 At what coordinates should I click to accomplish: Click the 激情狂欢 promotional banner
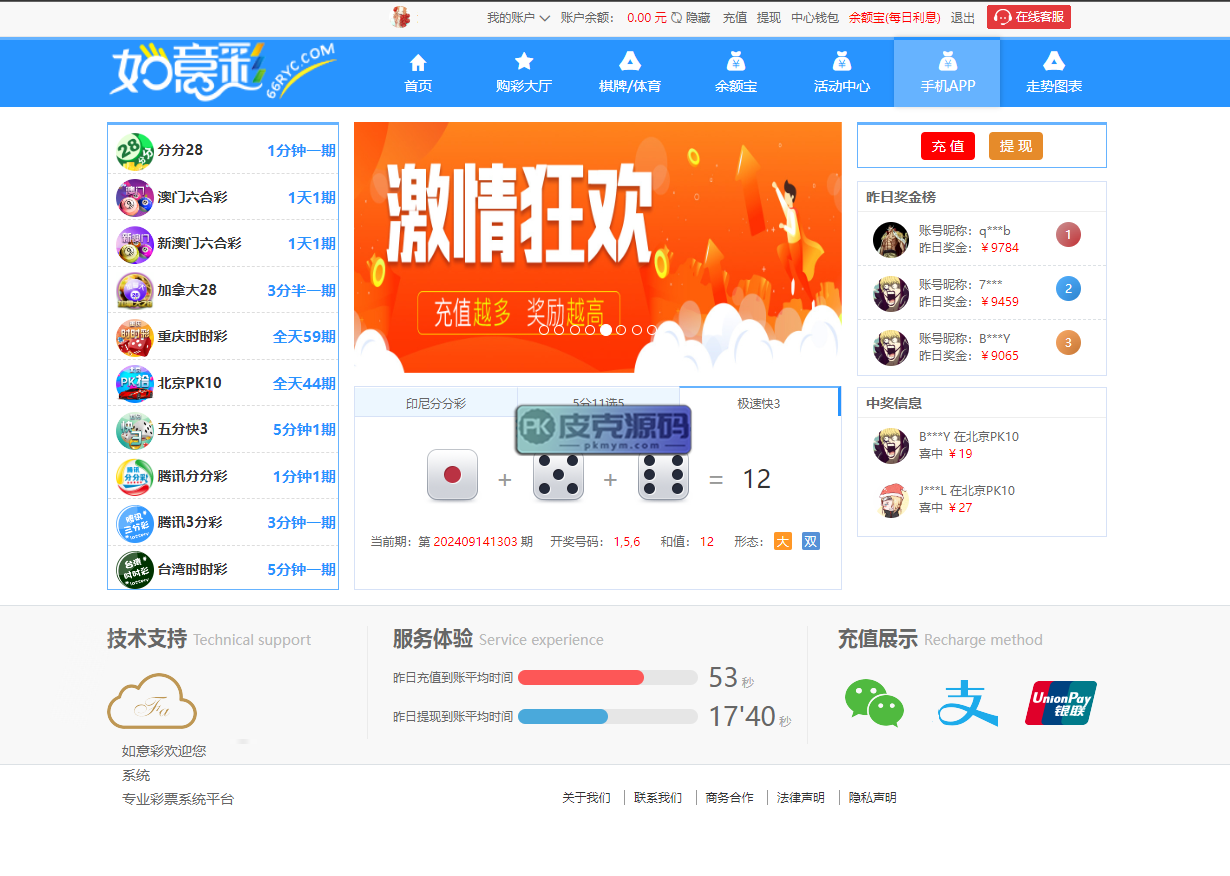597,230
